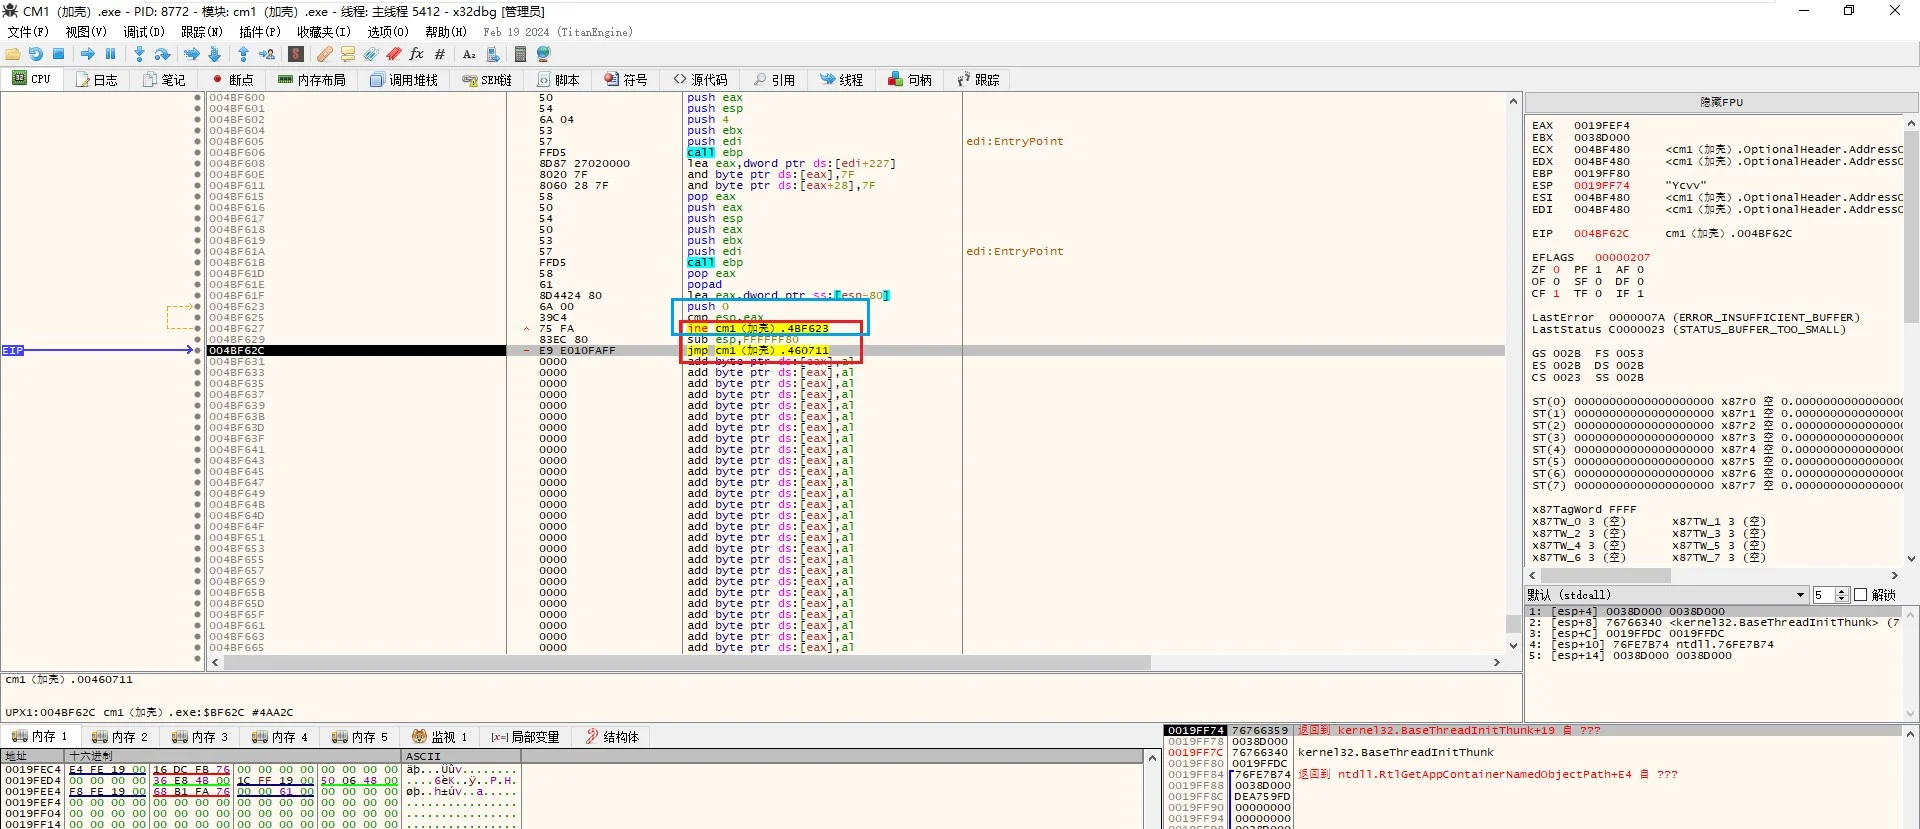
Task: Open the 监视 1 tab
Action: click(x=440, y=737)
